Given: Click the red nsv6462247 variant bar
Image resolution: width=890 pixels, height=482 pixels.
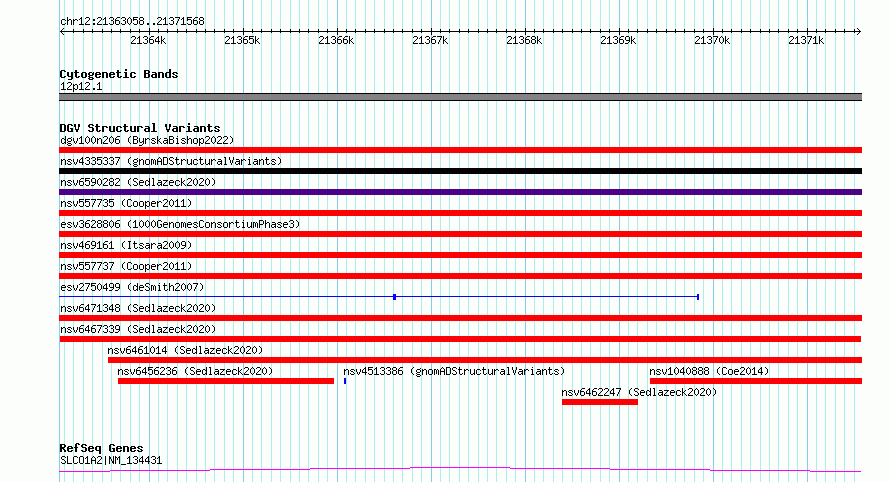Looking at the screenshot, I should pyautogui.click(x=600, y=402).
